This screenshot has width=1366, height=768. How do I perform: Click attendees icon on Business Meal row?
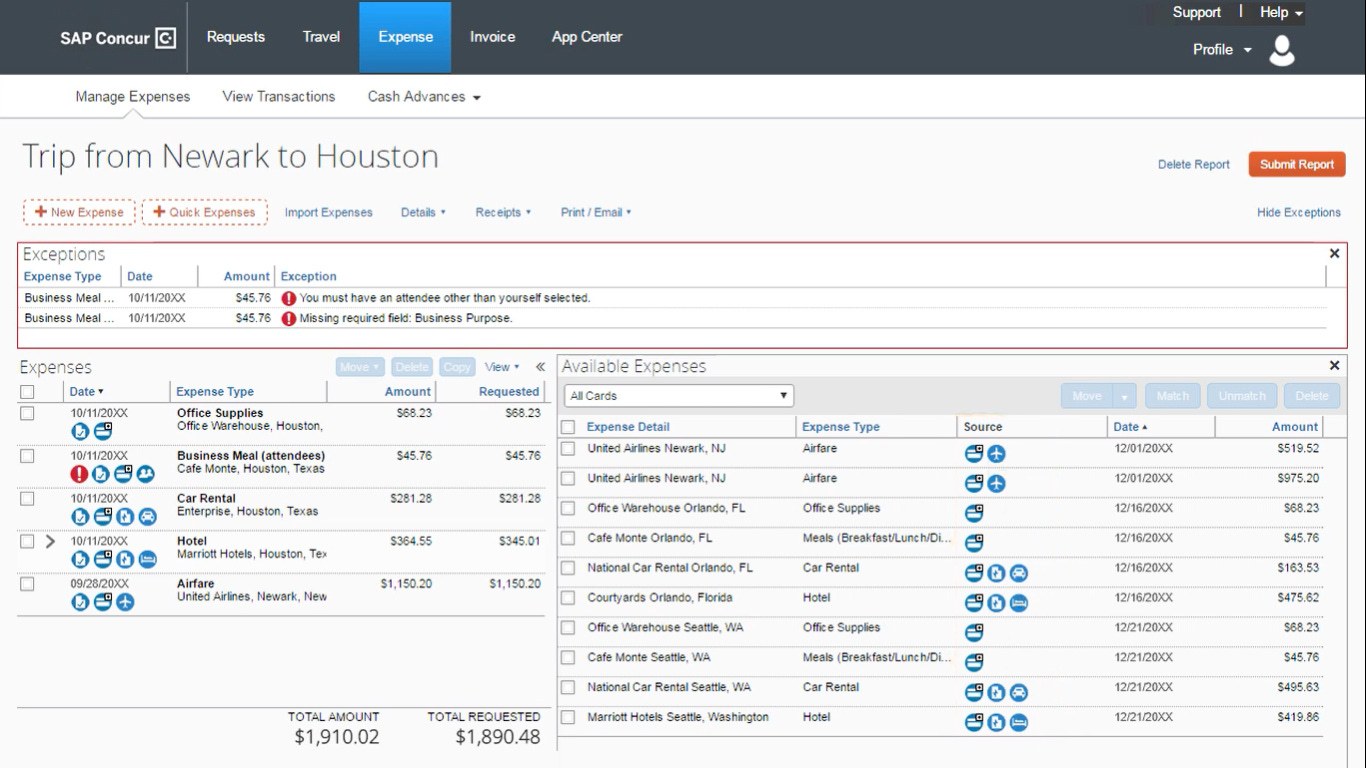tap(146, 474)
